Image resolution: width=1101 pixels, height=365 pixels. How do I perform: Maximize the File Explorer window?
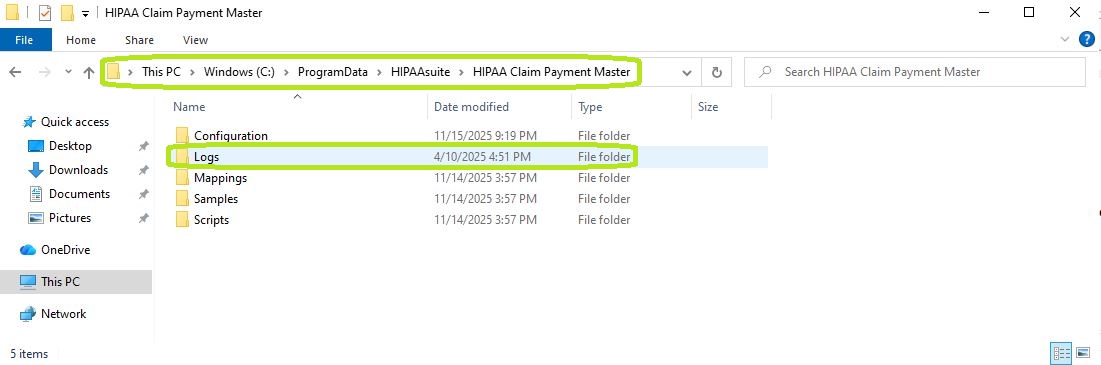1029,13
